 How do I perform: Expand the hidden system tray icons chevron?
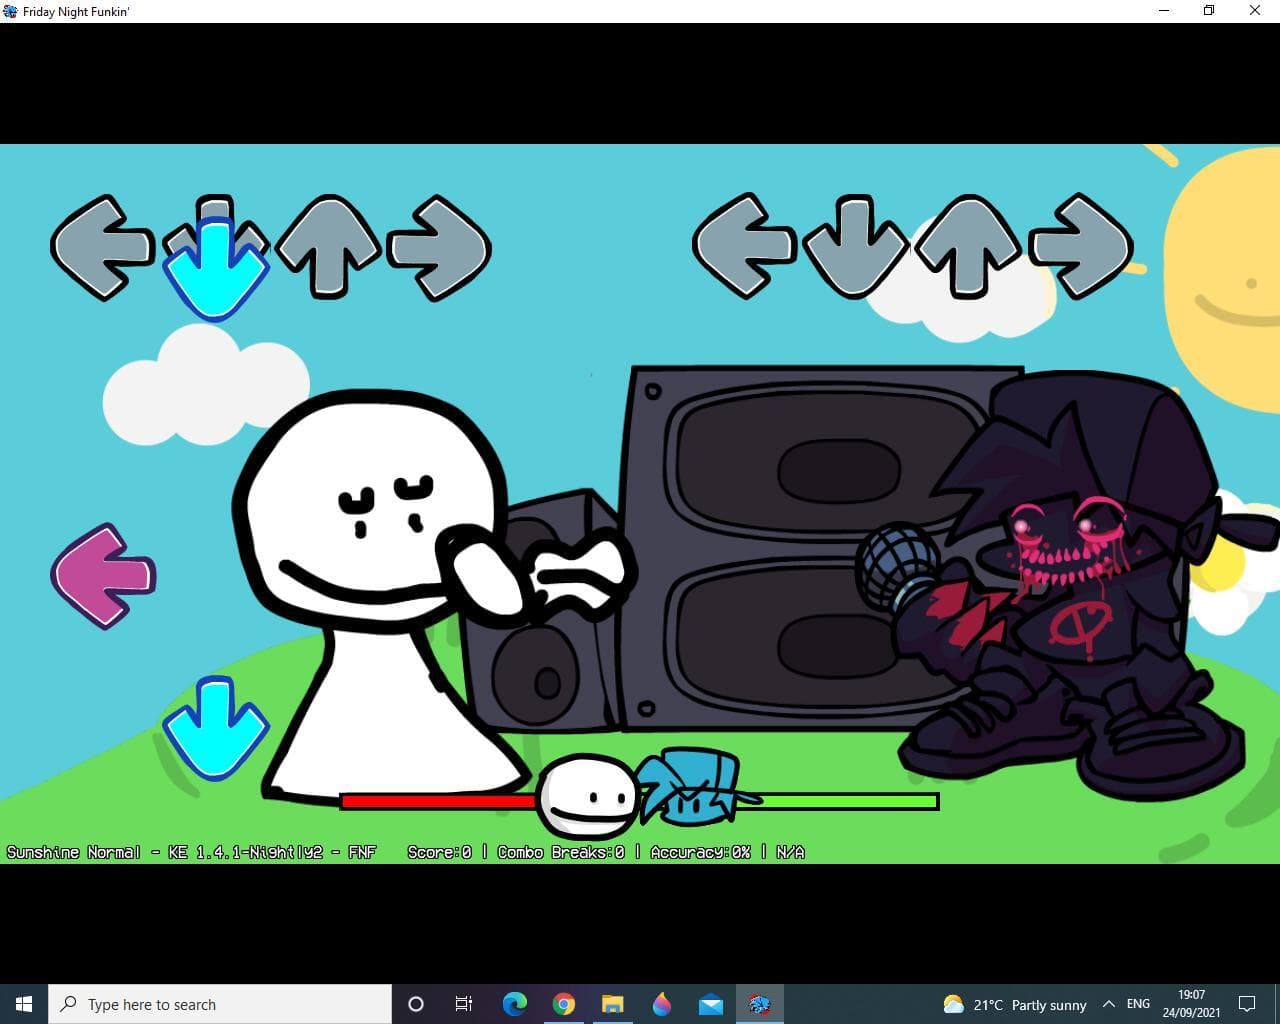pos(1108,1004)
